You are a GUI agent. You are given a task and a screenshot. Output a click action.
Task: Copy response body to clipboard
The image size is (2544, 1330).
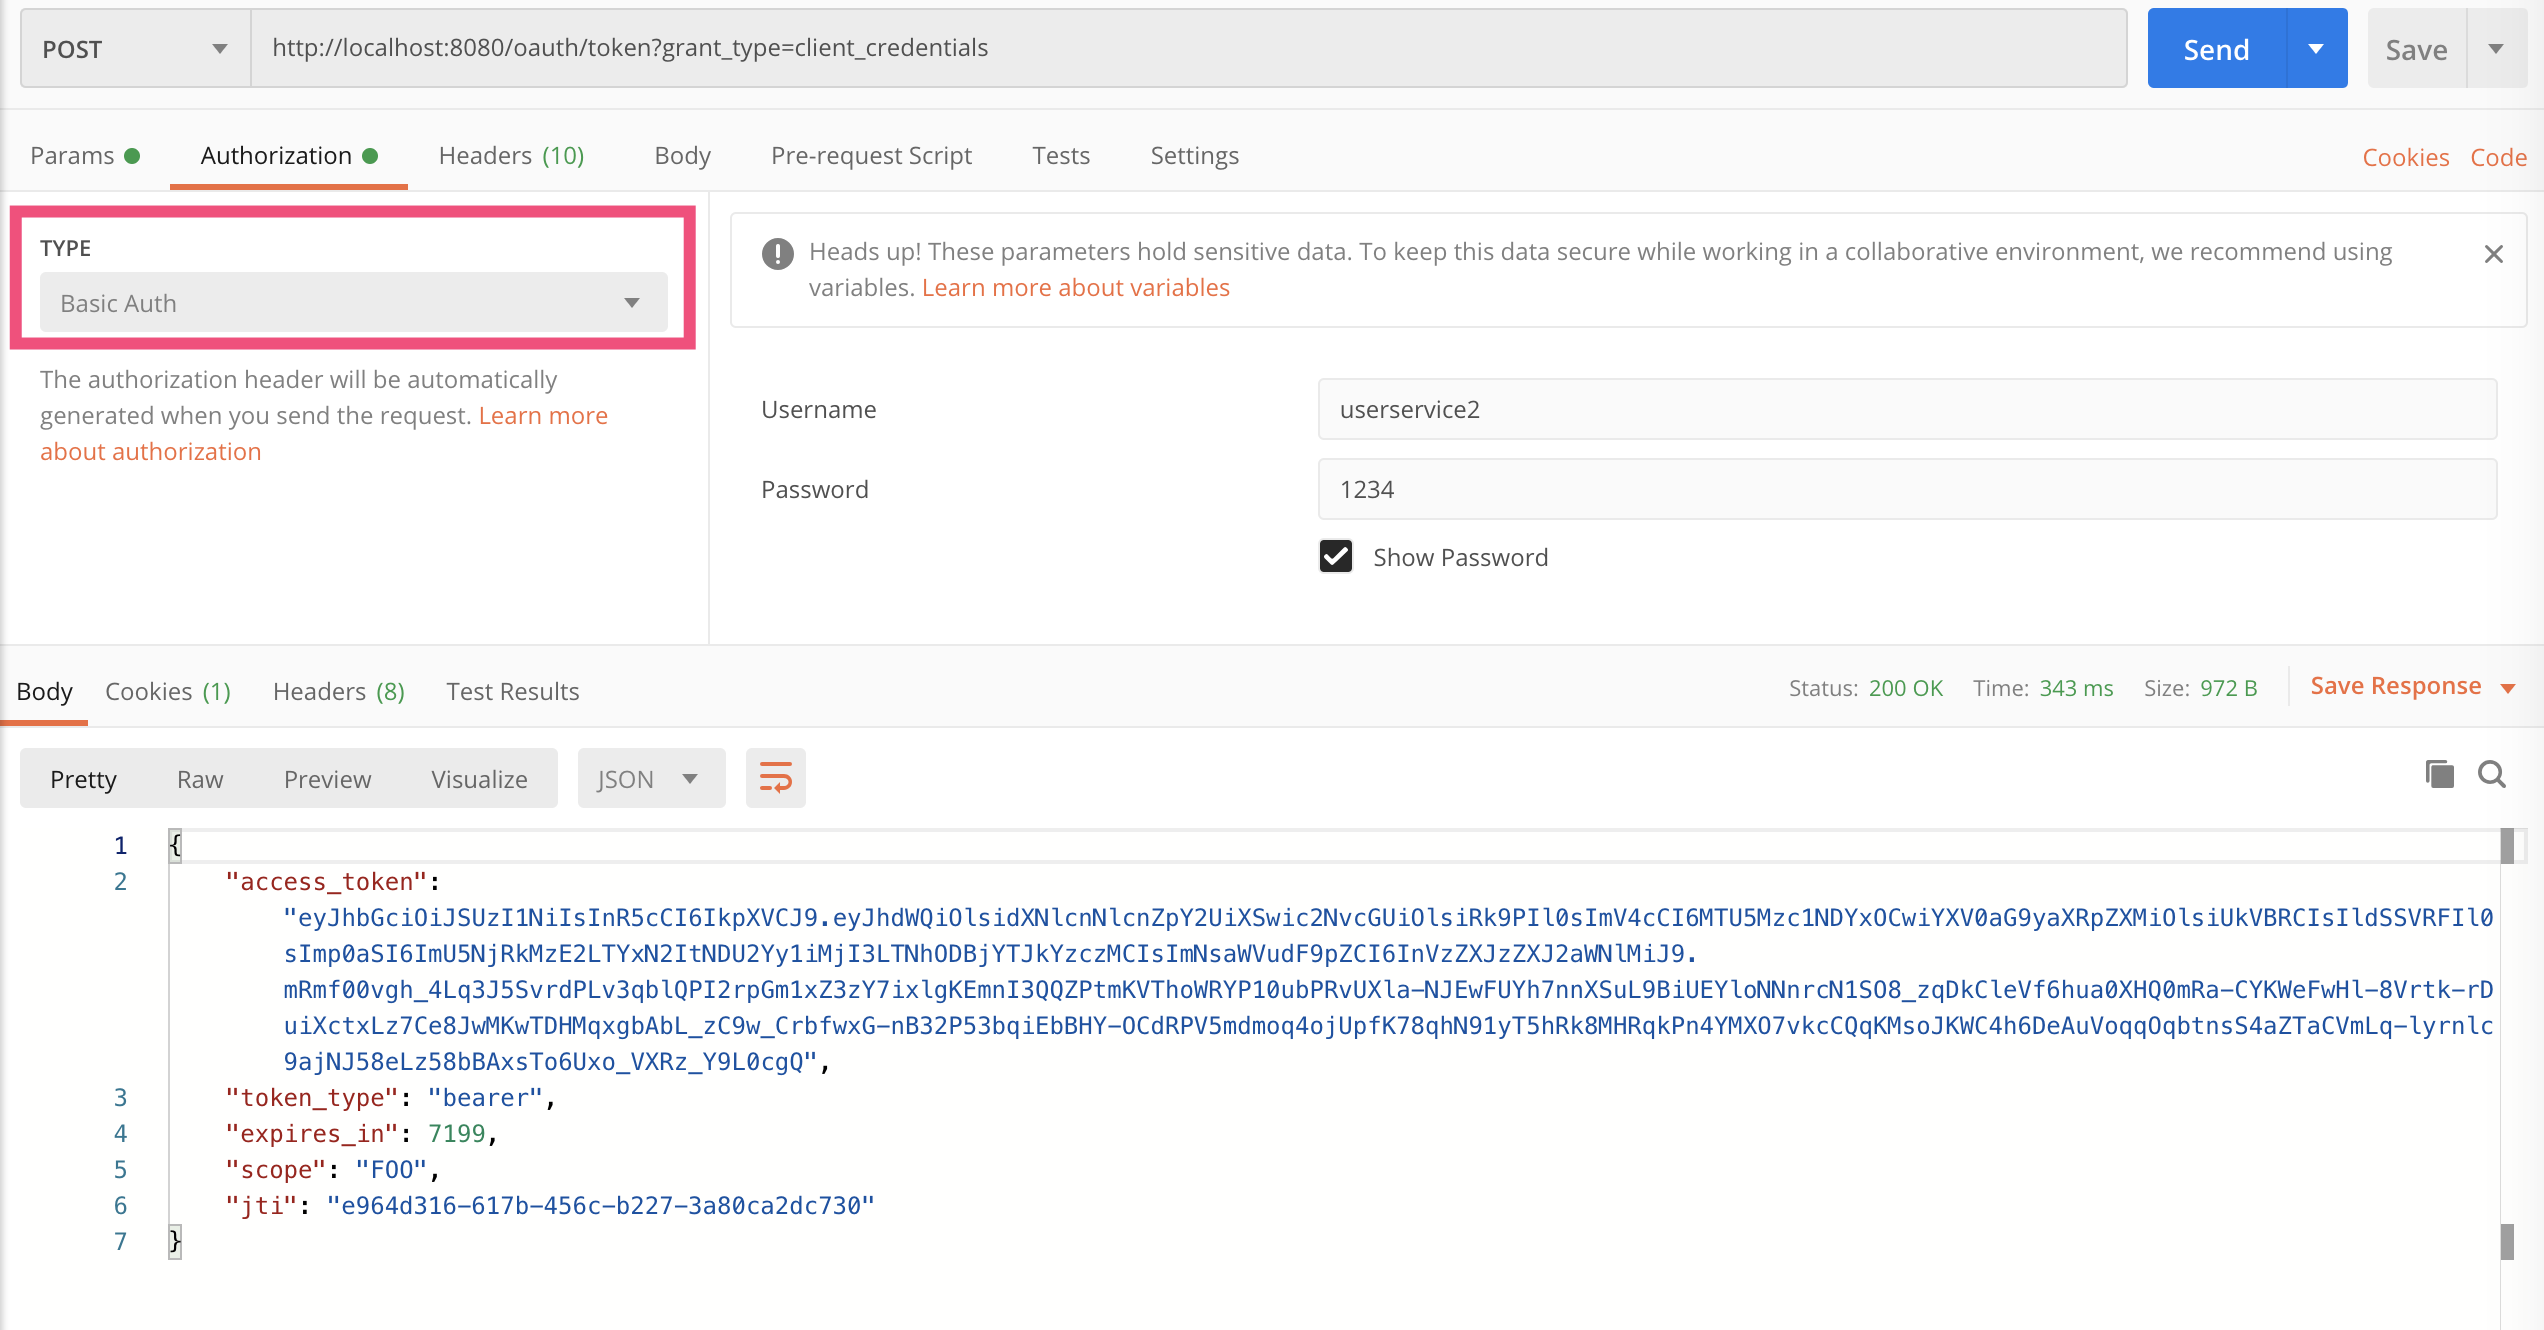[x=2439, y=774]
